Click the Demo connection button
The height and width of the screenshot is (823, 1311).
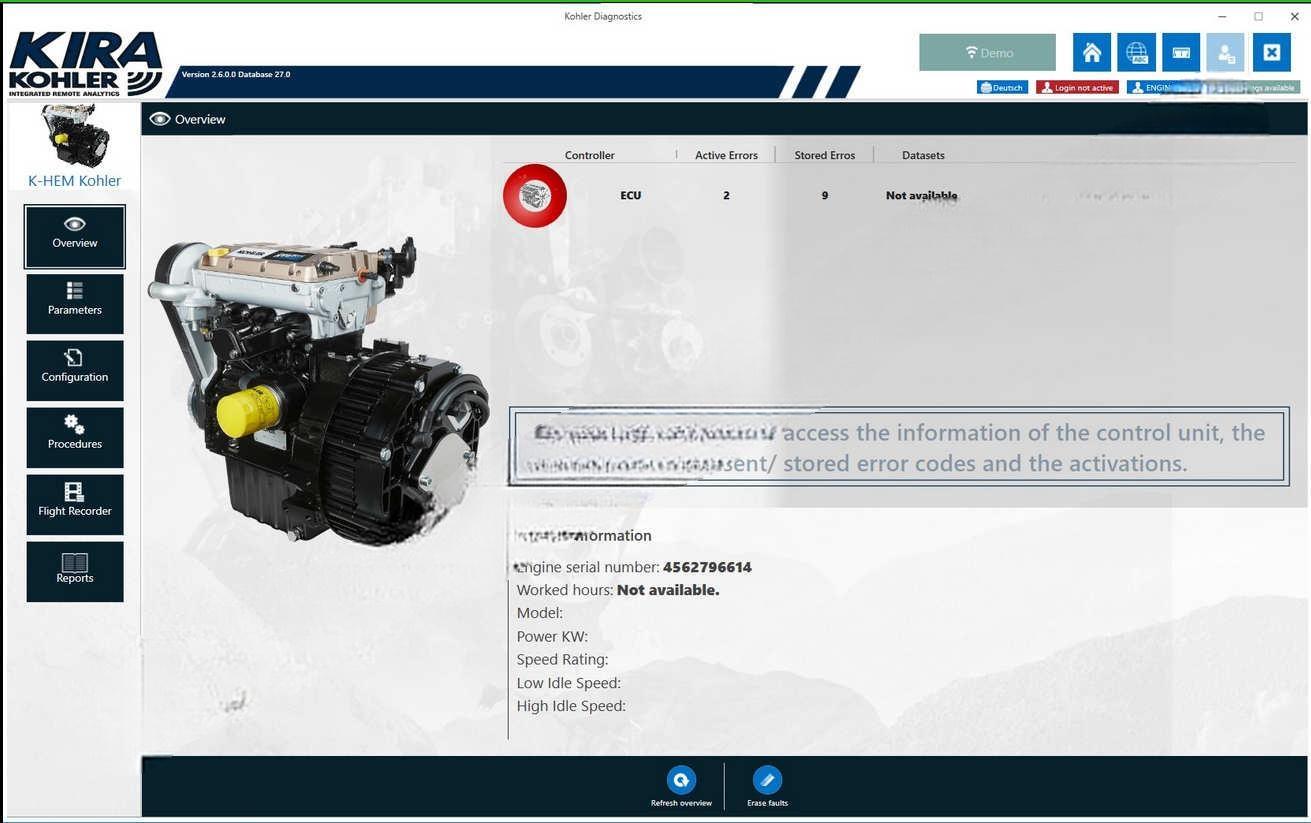987,53
